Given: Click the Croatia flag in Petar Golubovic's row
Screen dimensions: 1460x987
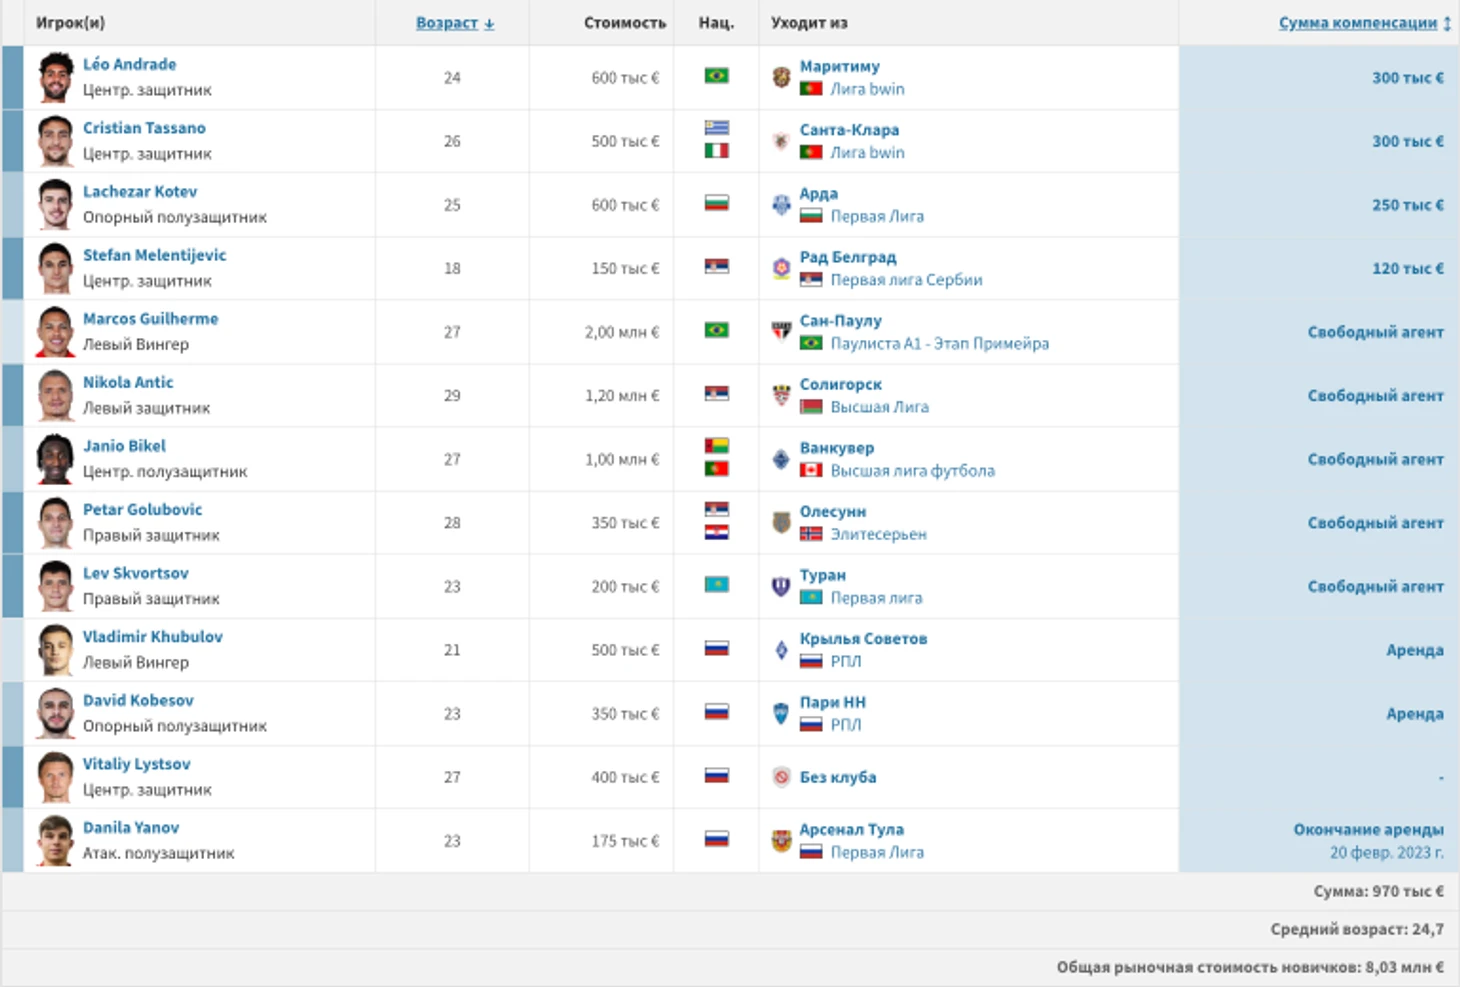Looking at the screenshot, I should coord(716,533).
